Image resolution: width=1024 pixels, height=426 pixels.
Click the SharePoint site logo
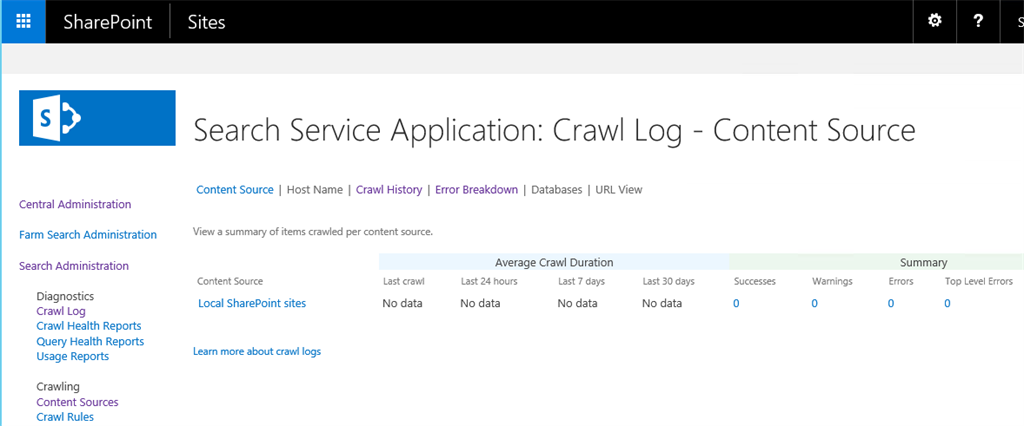[97, 118]
